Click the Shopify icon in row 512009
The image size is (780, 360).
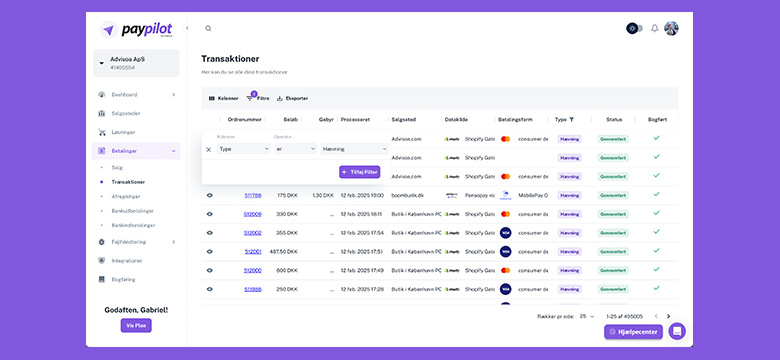pos(452,214)
